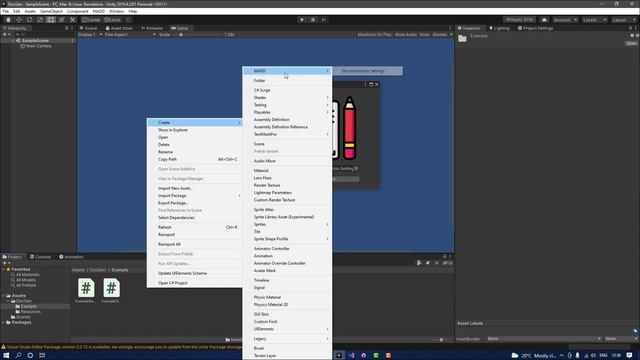Select the Resources folder in Project tree
The width and height of the screenshot is (640, 360).
pos(31,311)
